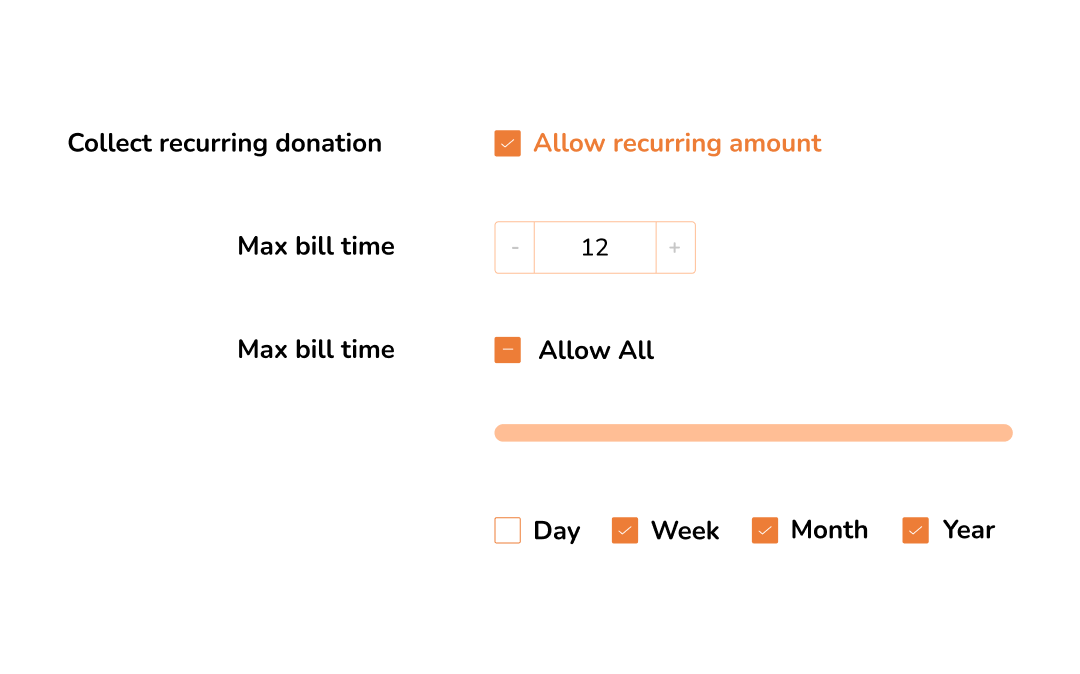Click the dash icon in the Allow All box
1080x674 pixels.
(x=507, y=350)
